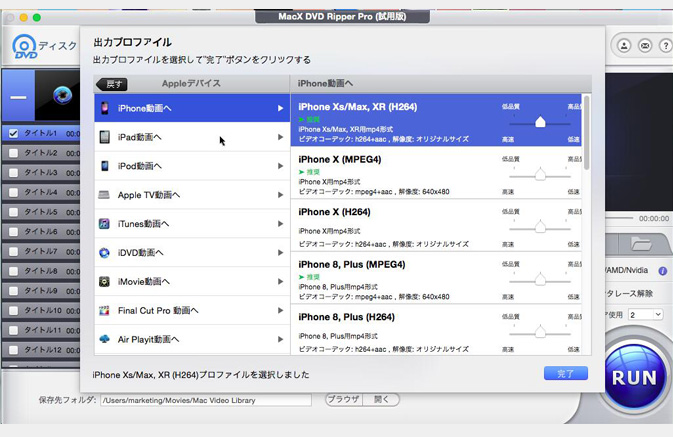The height and width of the screenshot is (437, 673).
Task: Click the mail envelope icon at top right
Action: (645, 46)
